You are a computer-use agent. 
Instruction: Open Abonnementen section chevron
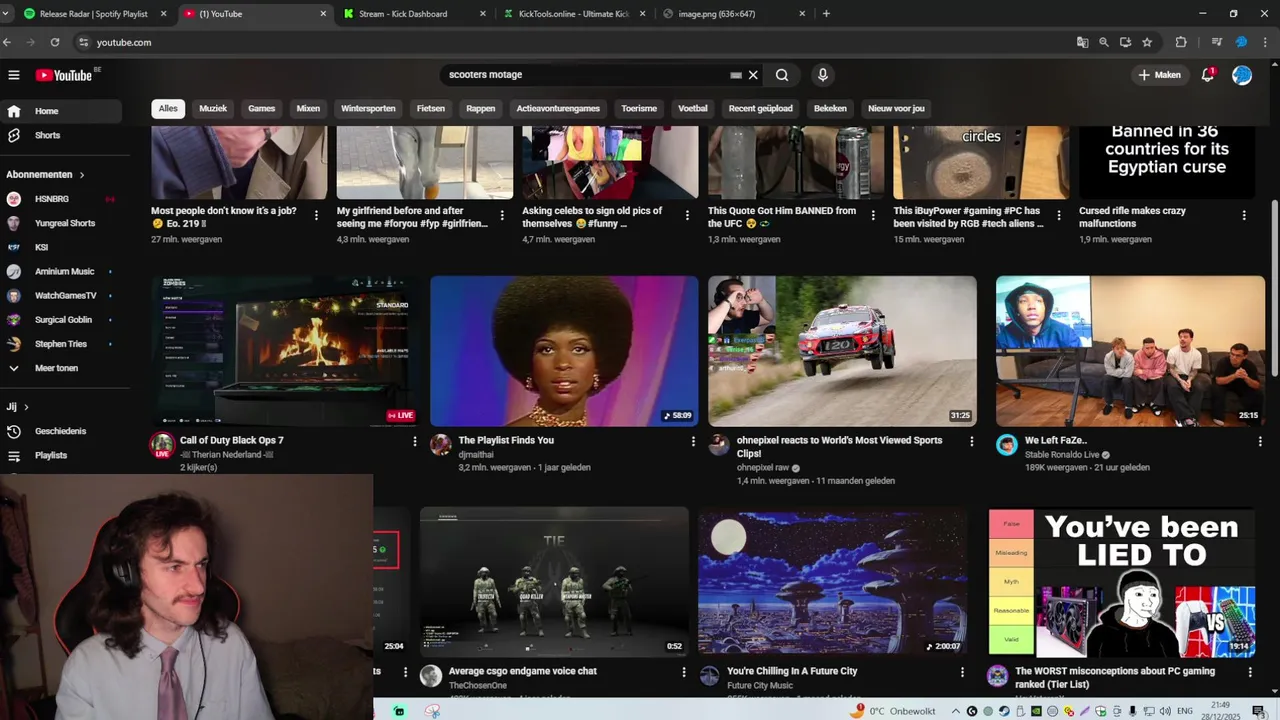[82, 175]
